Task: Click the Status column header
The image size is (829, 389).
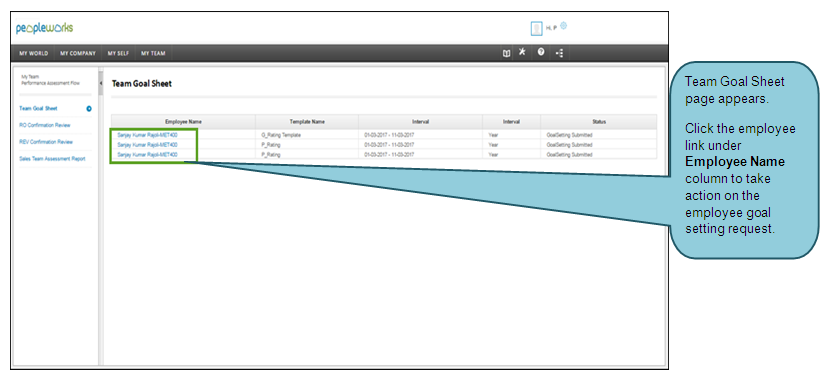Action: coord(598,122)
